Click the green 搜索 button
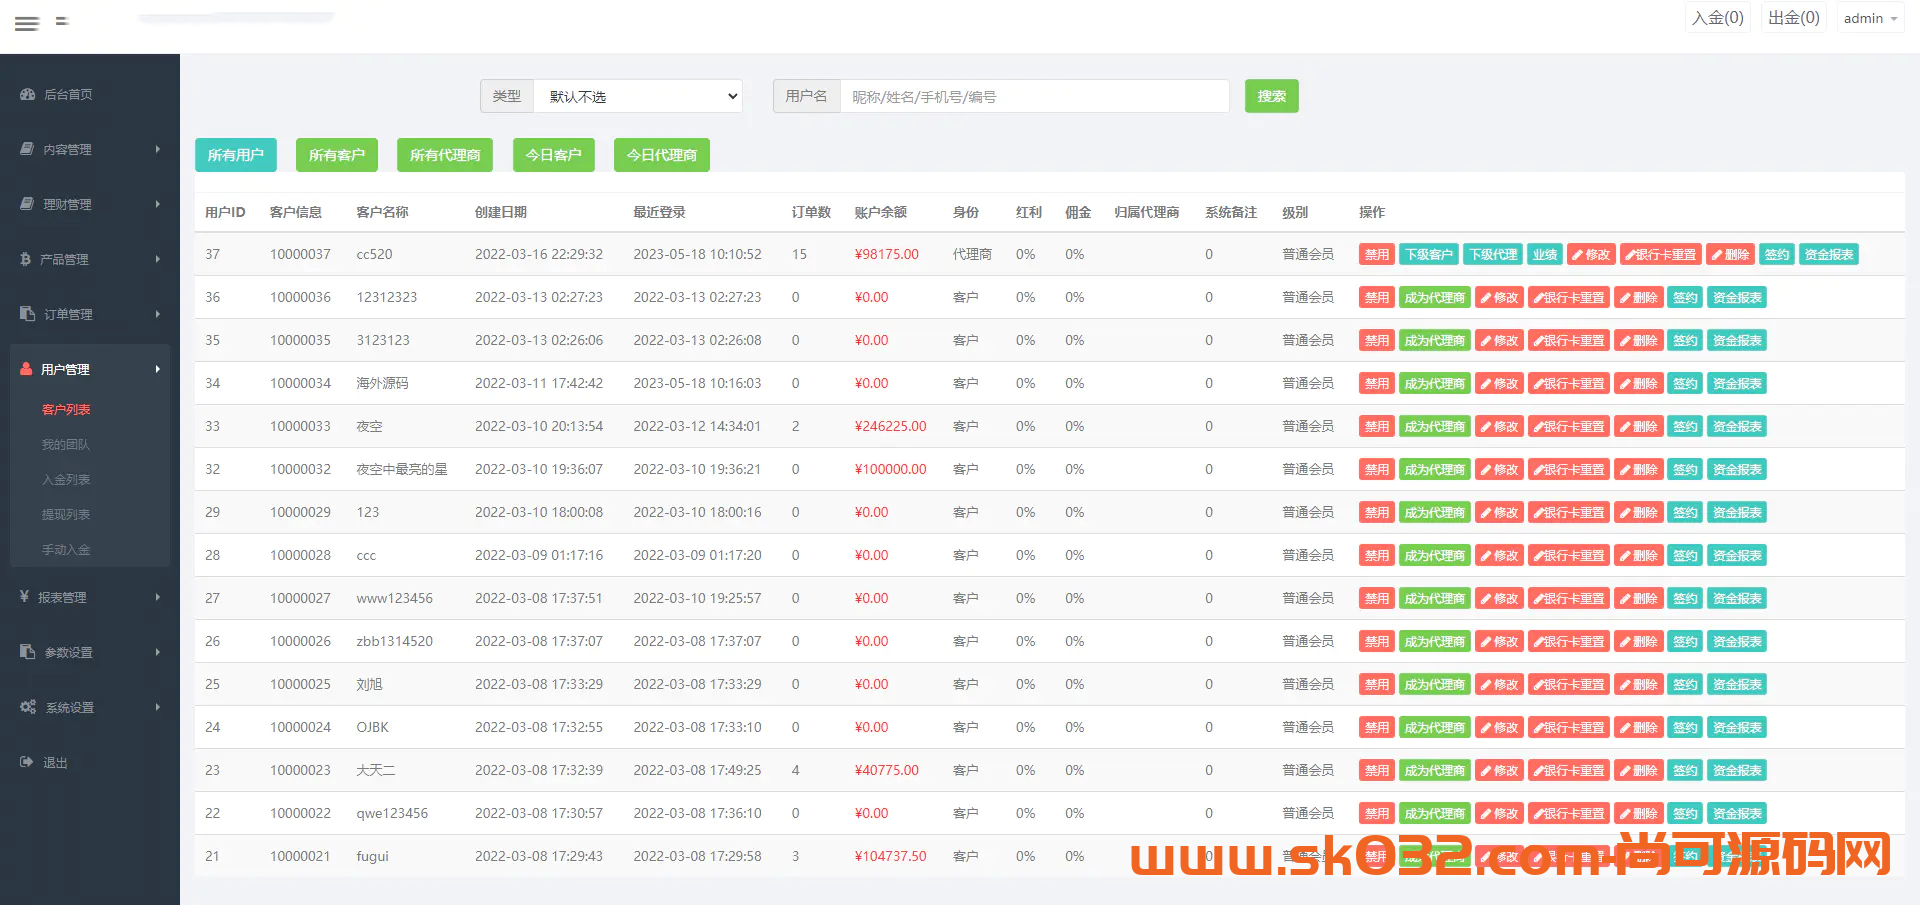The image size is (1920, 905). 1272,96
